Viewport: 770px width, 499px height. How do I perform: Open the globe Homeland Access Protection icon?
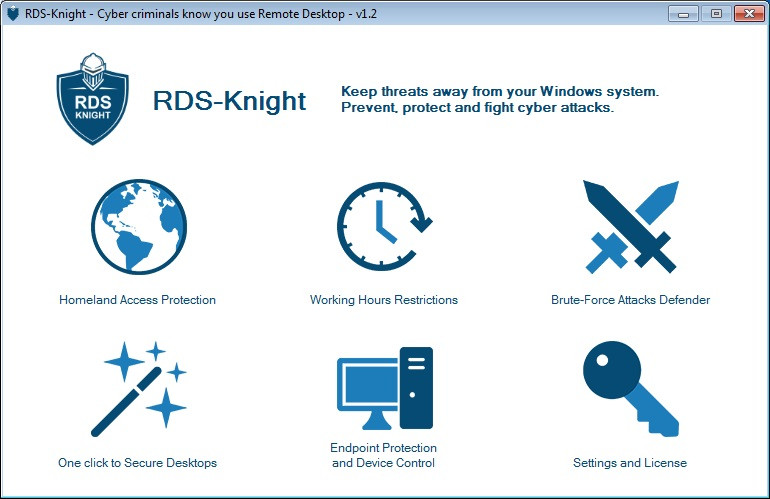pos(139,226)
